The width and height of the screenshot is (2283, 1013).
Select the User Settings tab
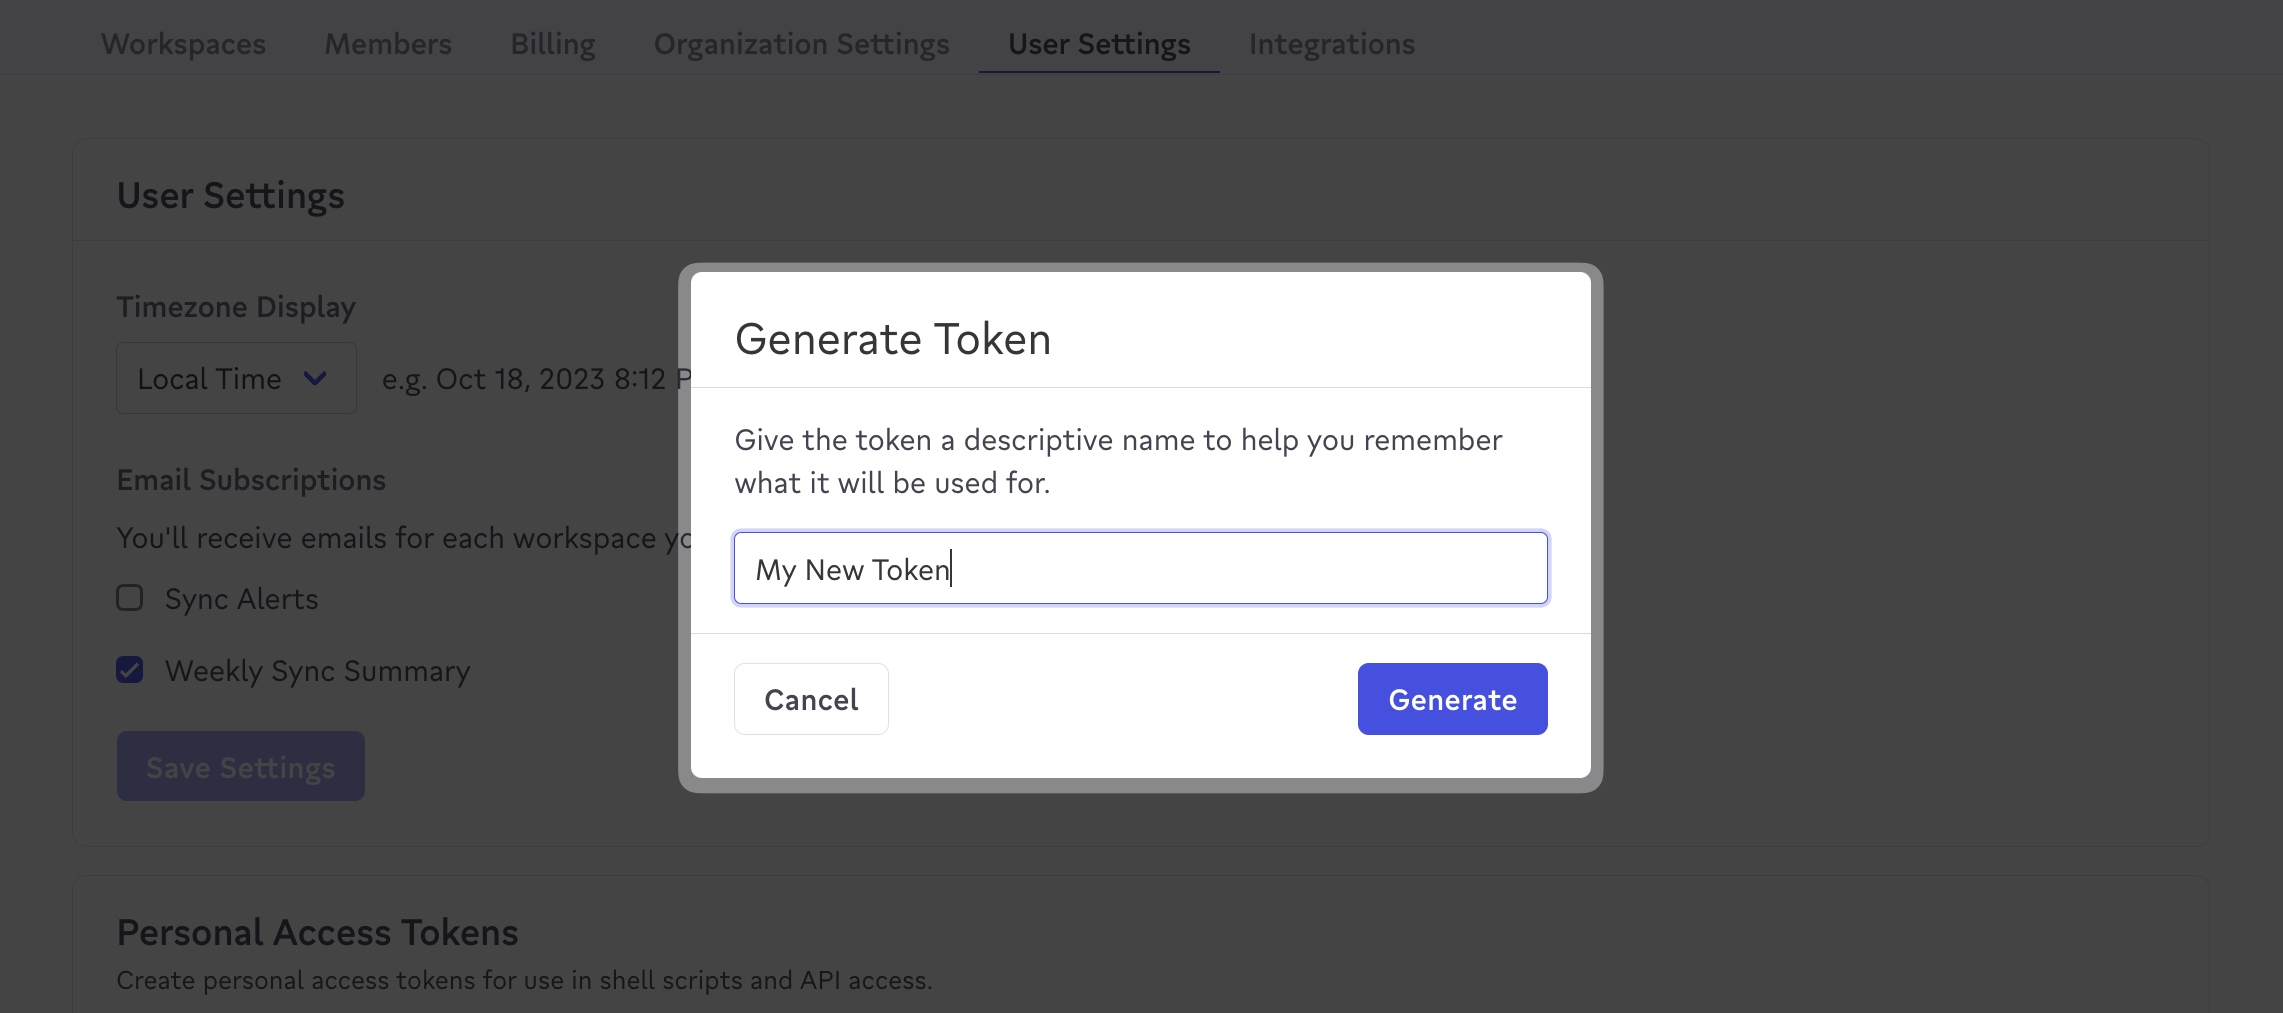click(1098, 44)
